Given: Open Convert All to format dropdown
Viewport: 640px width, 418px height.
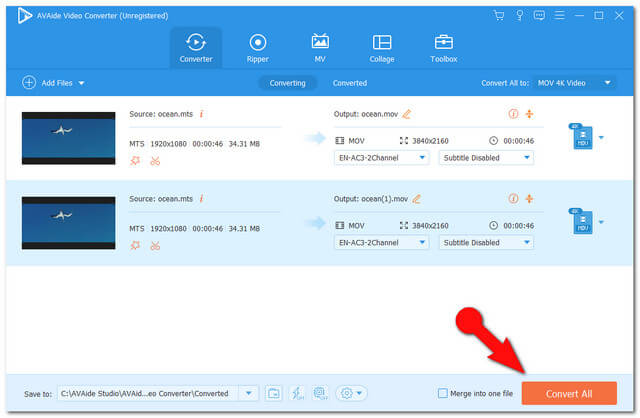Looking at the screenshot, I should (x=574, y=83).
